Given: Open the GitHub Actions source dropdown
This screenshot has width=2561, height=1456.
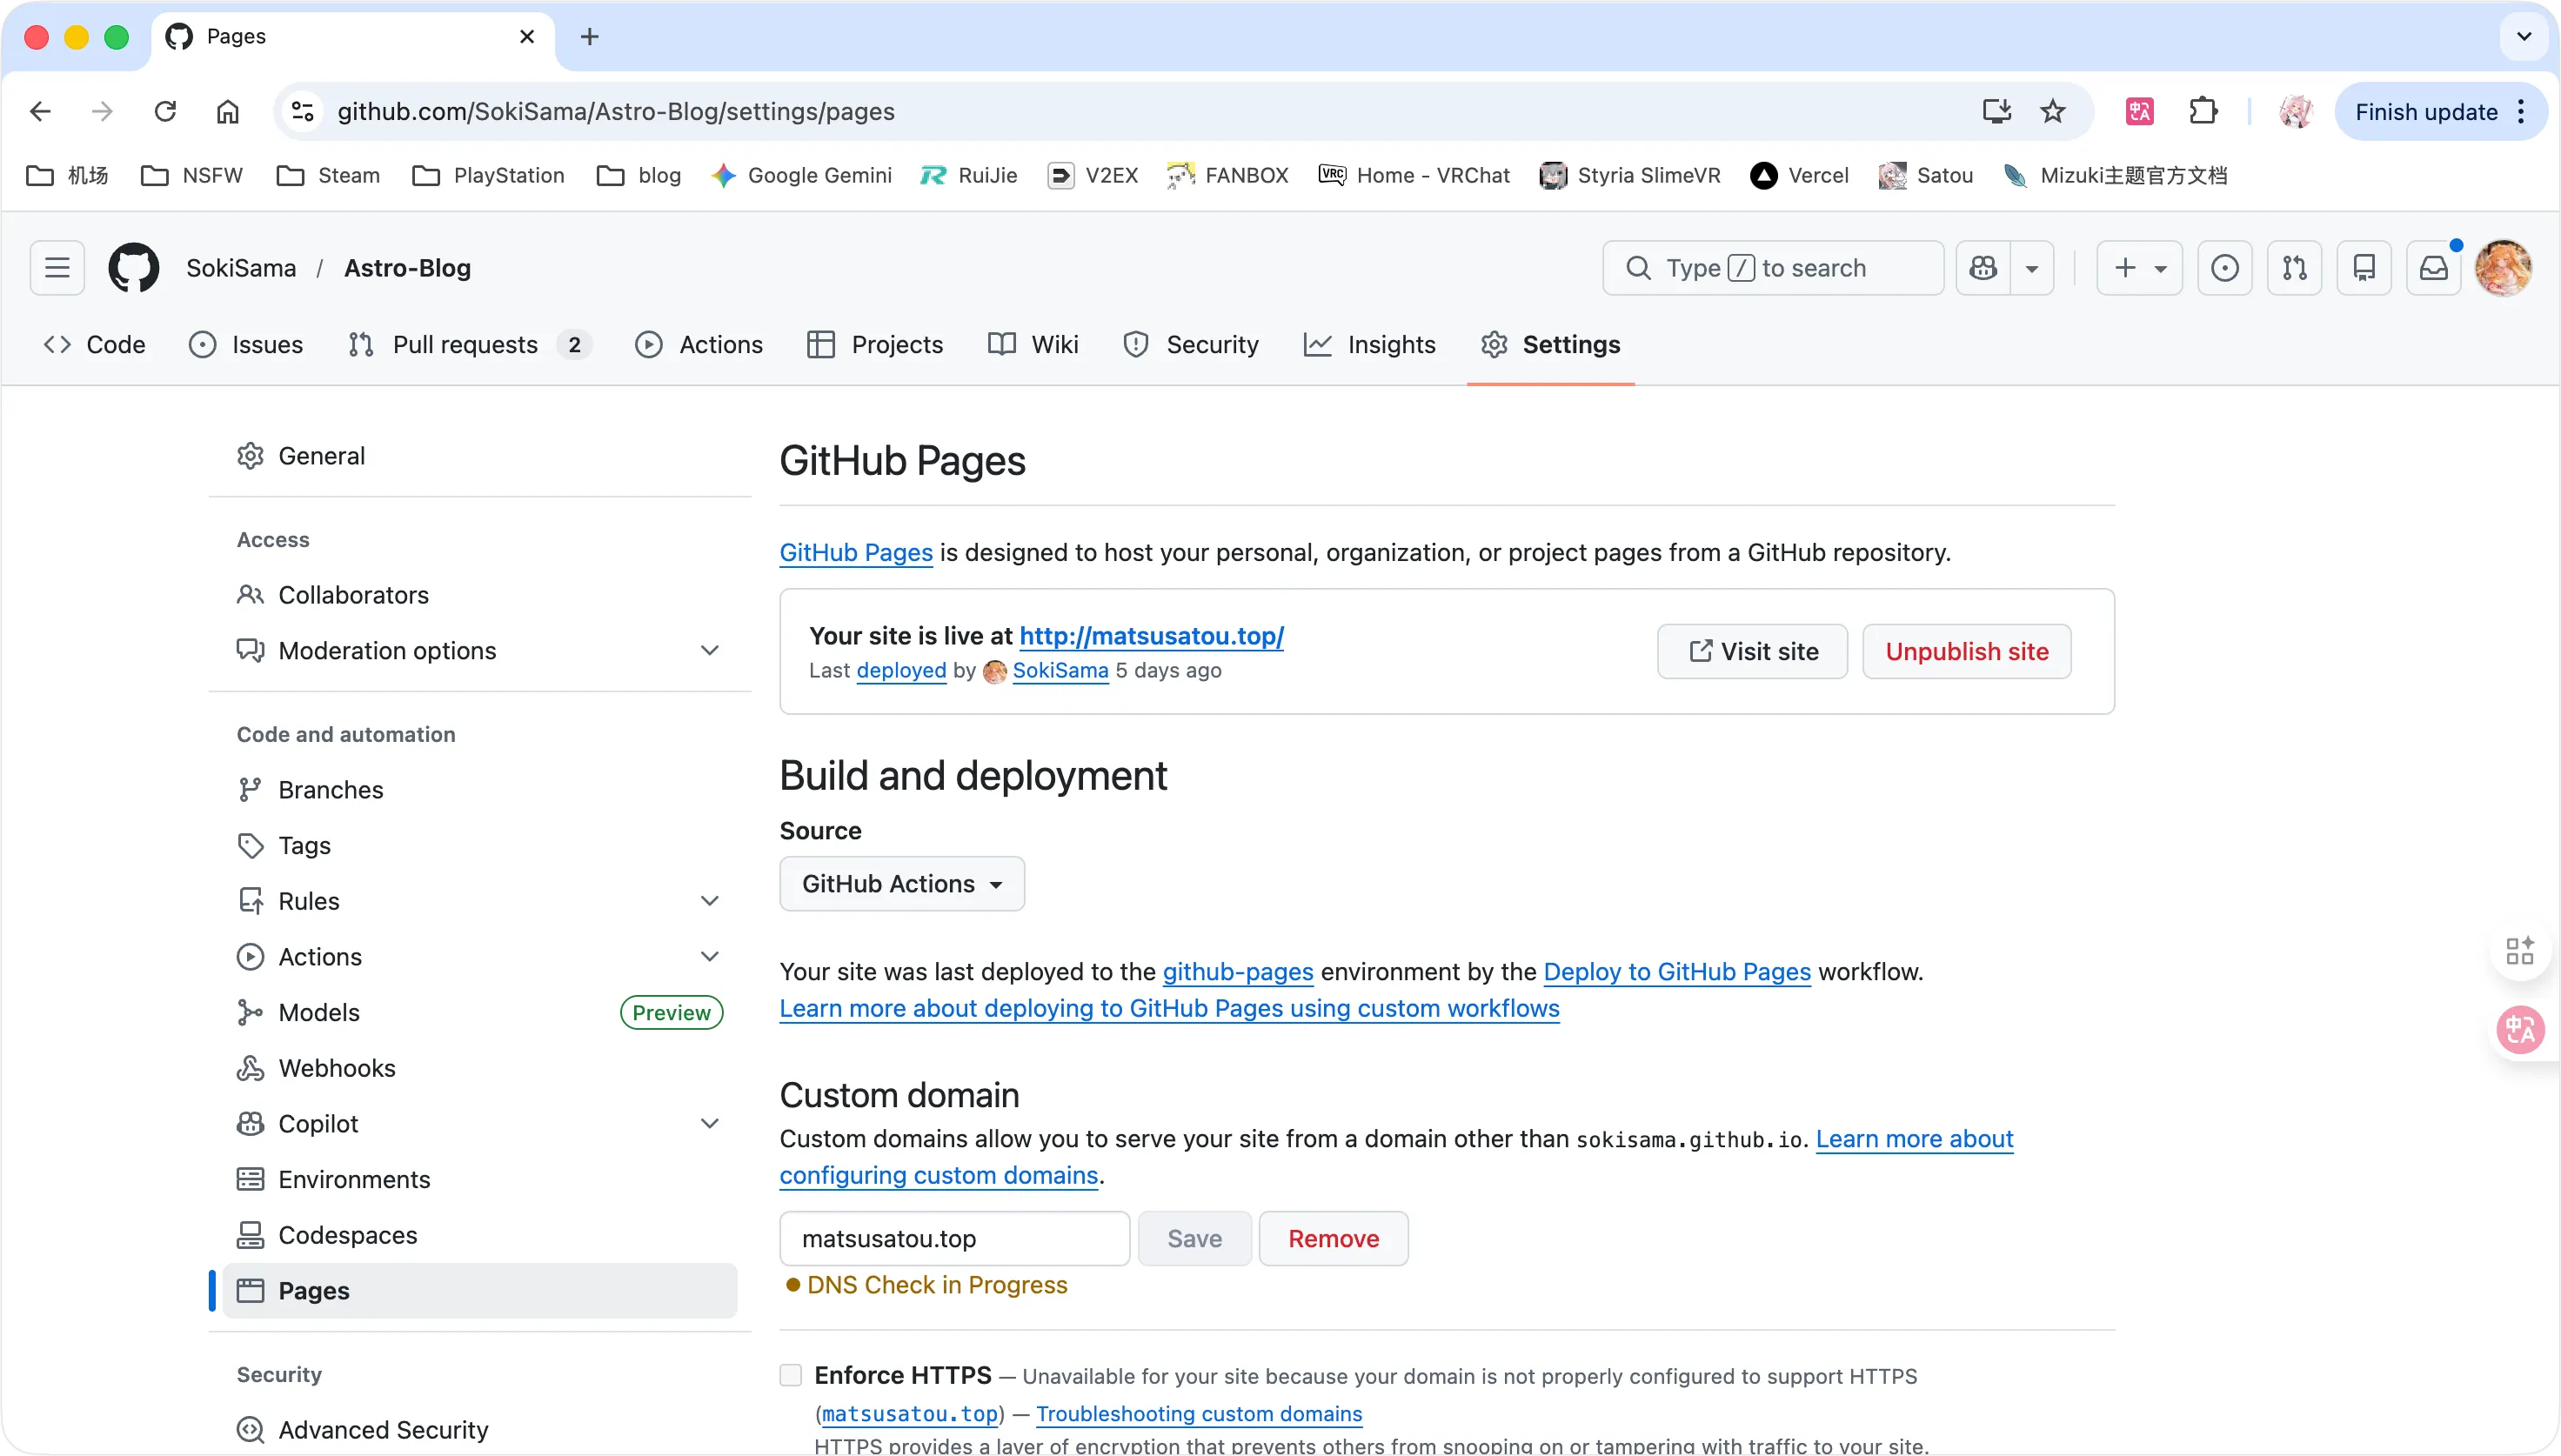Looking at the screenshot, I should tap(901, 884).
